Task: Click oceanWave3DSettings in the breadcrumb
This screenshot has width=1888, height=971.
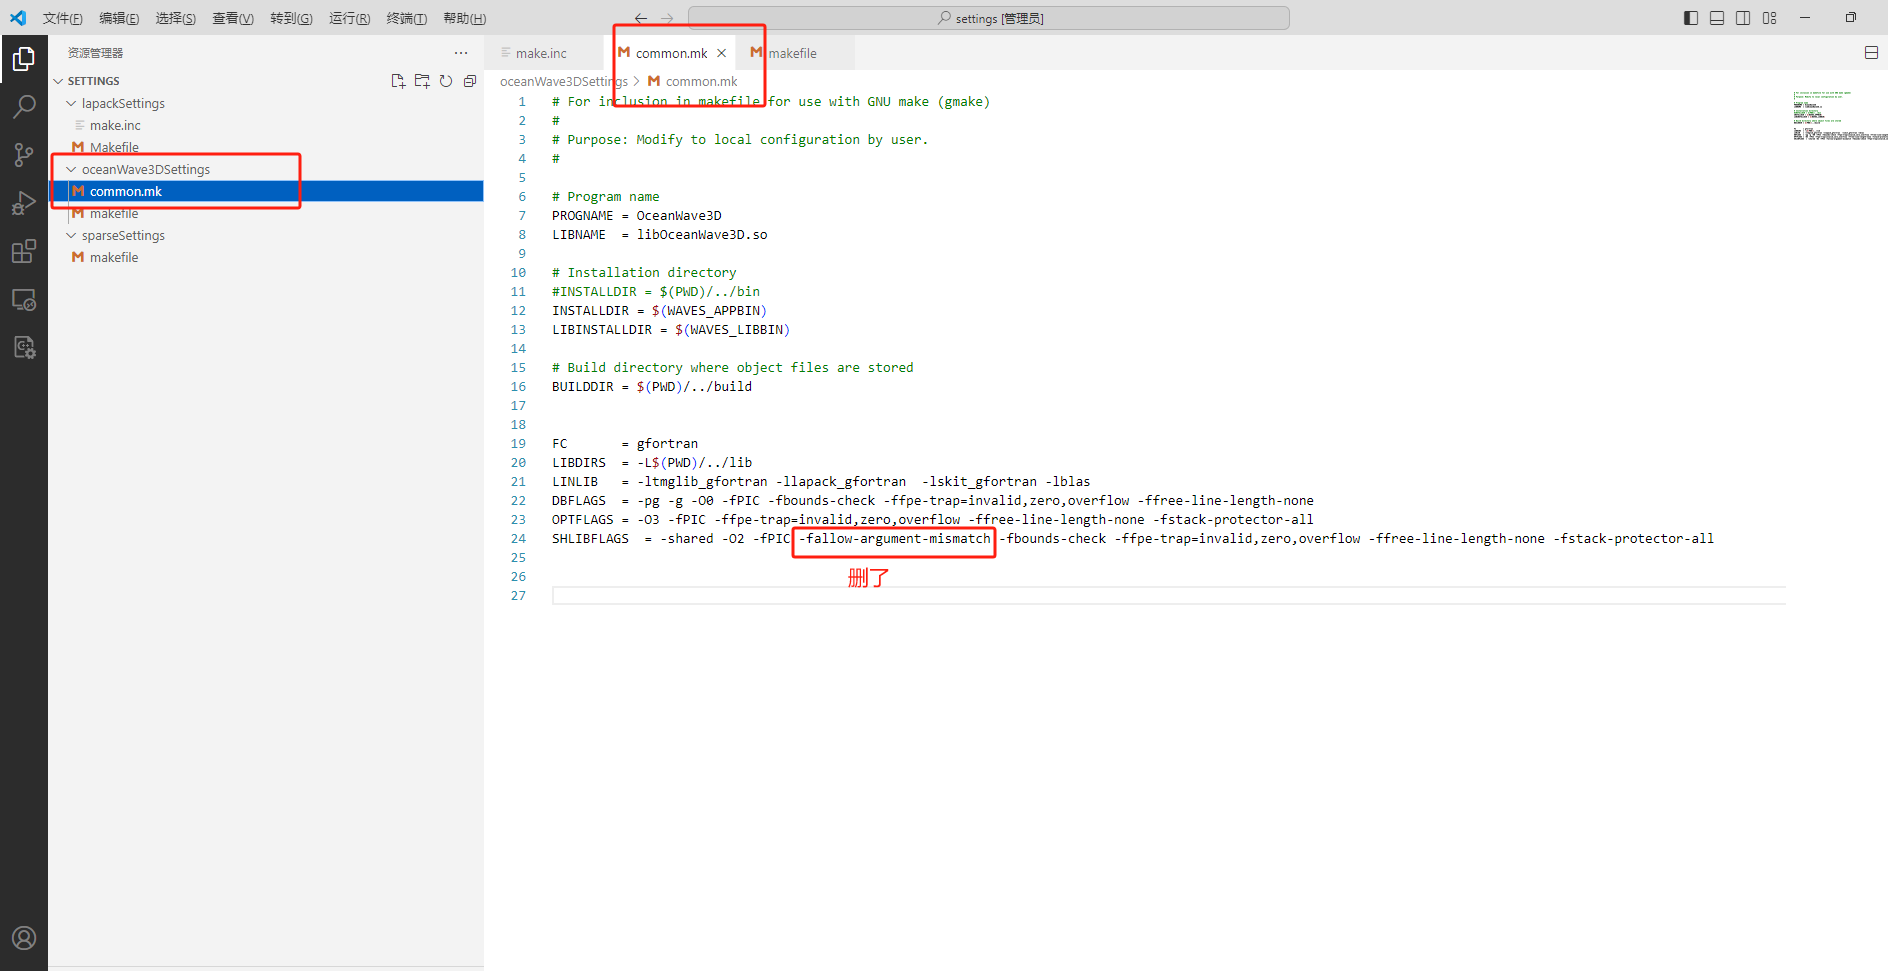Action: tap(563, 81)
